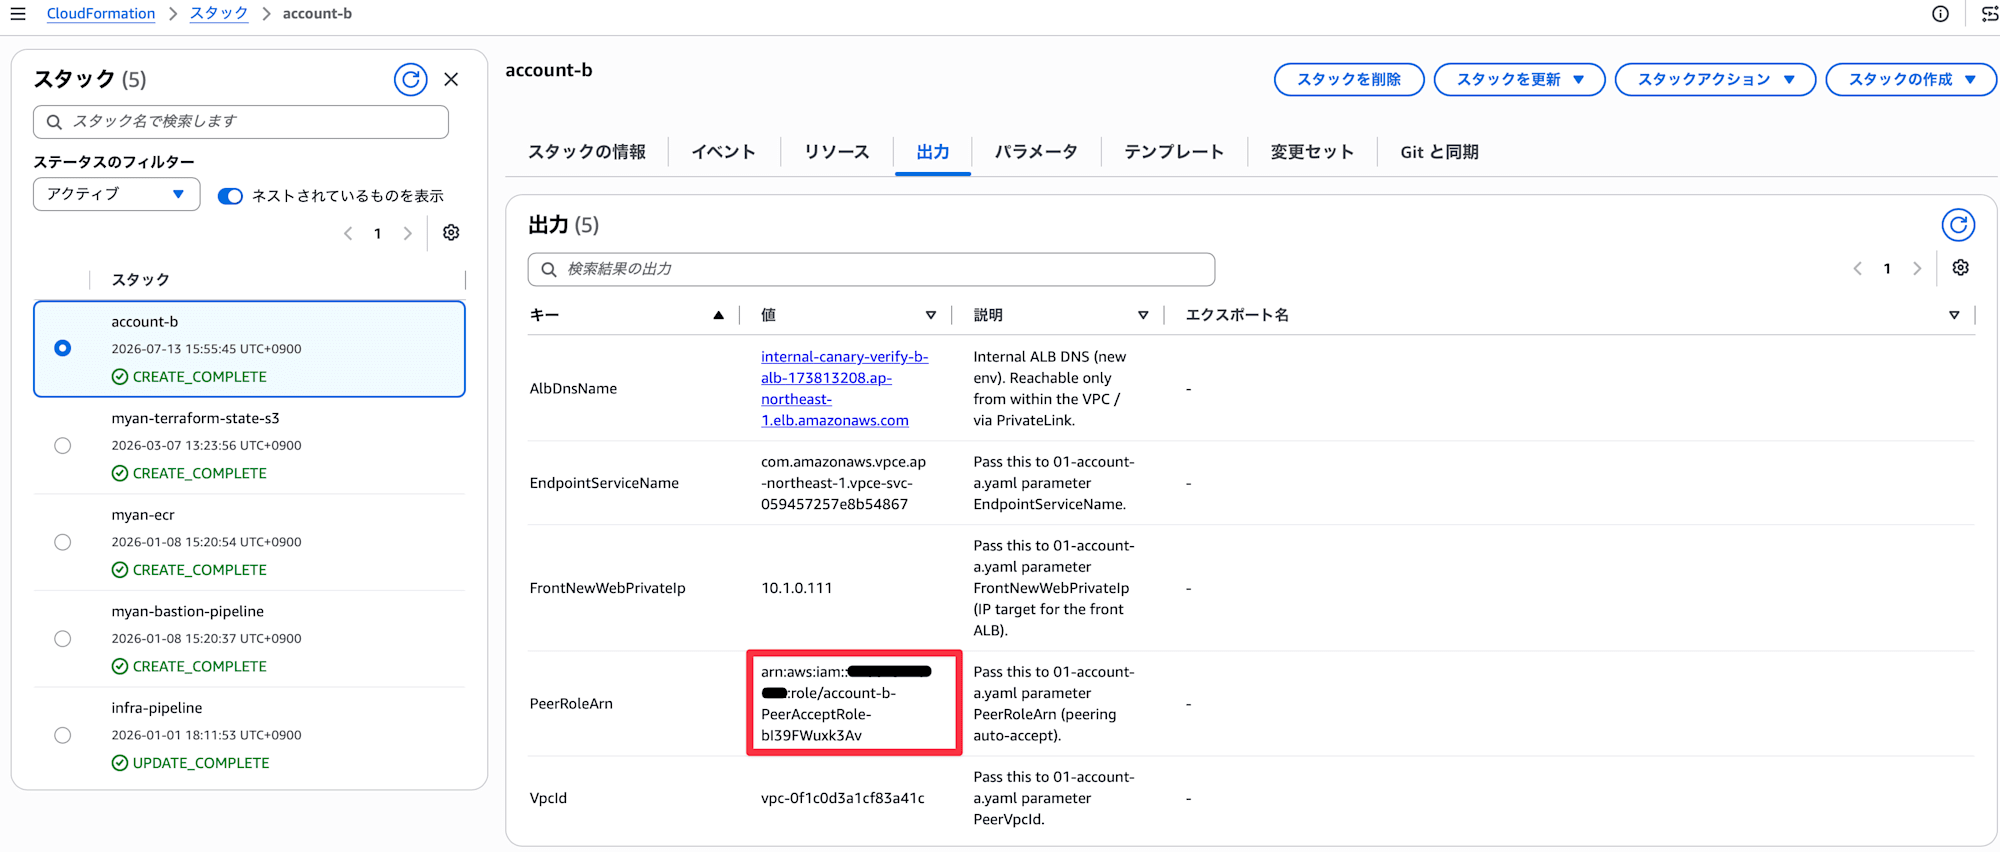Image resolution: width=2000 pixels, height=852 pixels.
Task: Sort outputs by 値 column
Action: click(x=930, y=315)
